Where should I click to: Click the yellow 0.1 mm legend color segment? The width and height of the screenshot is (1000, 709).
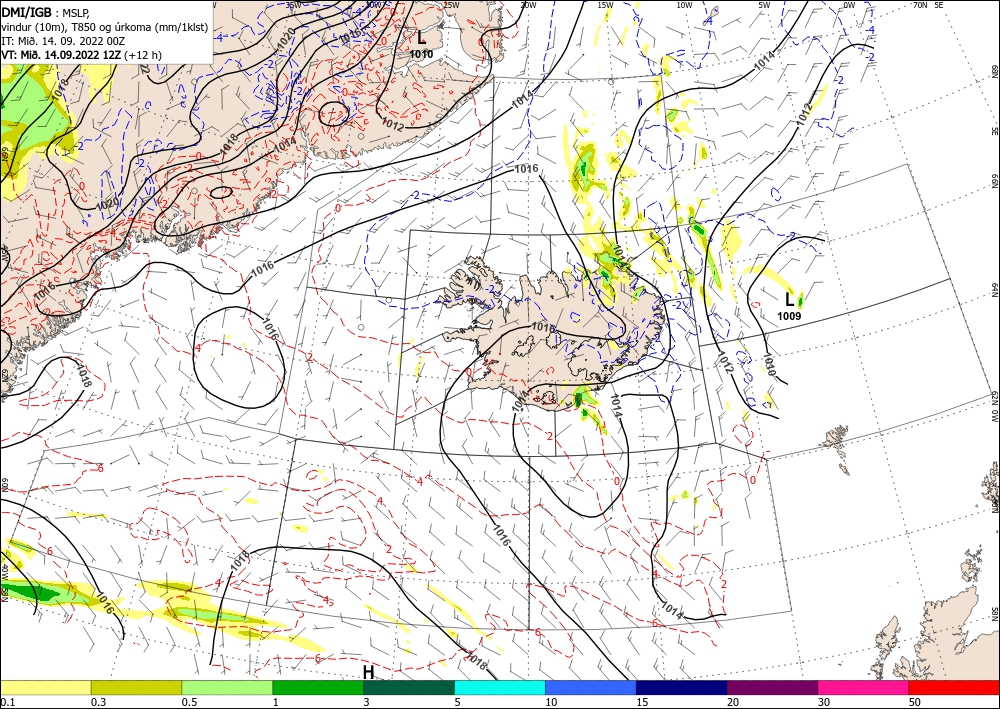coord(45,687)
